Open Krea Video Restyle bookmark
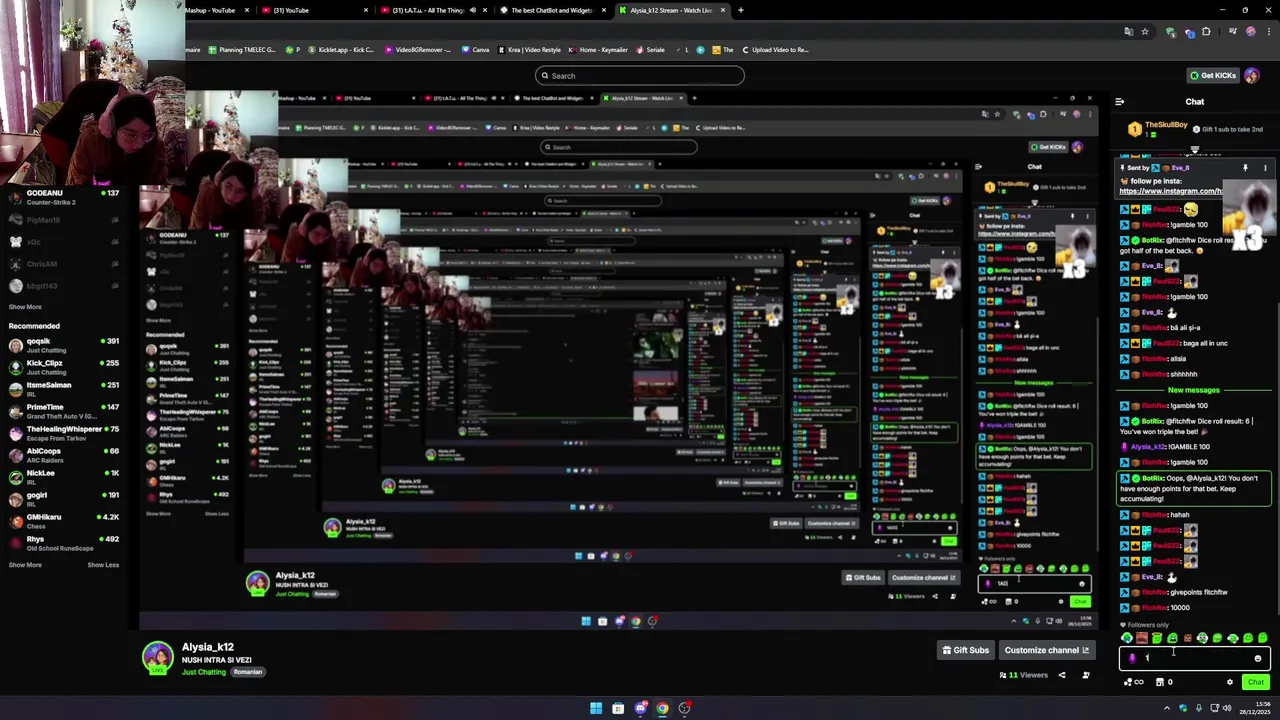 [529, 50]
